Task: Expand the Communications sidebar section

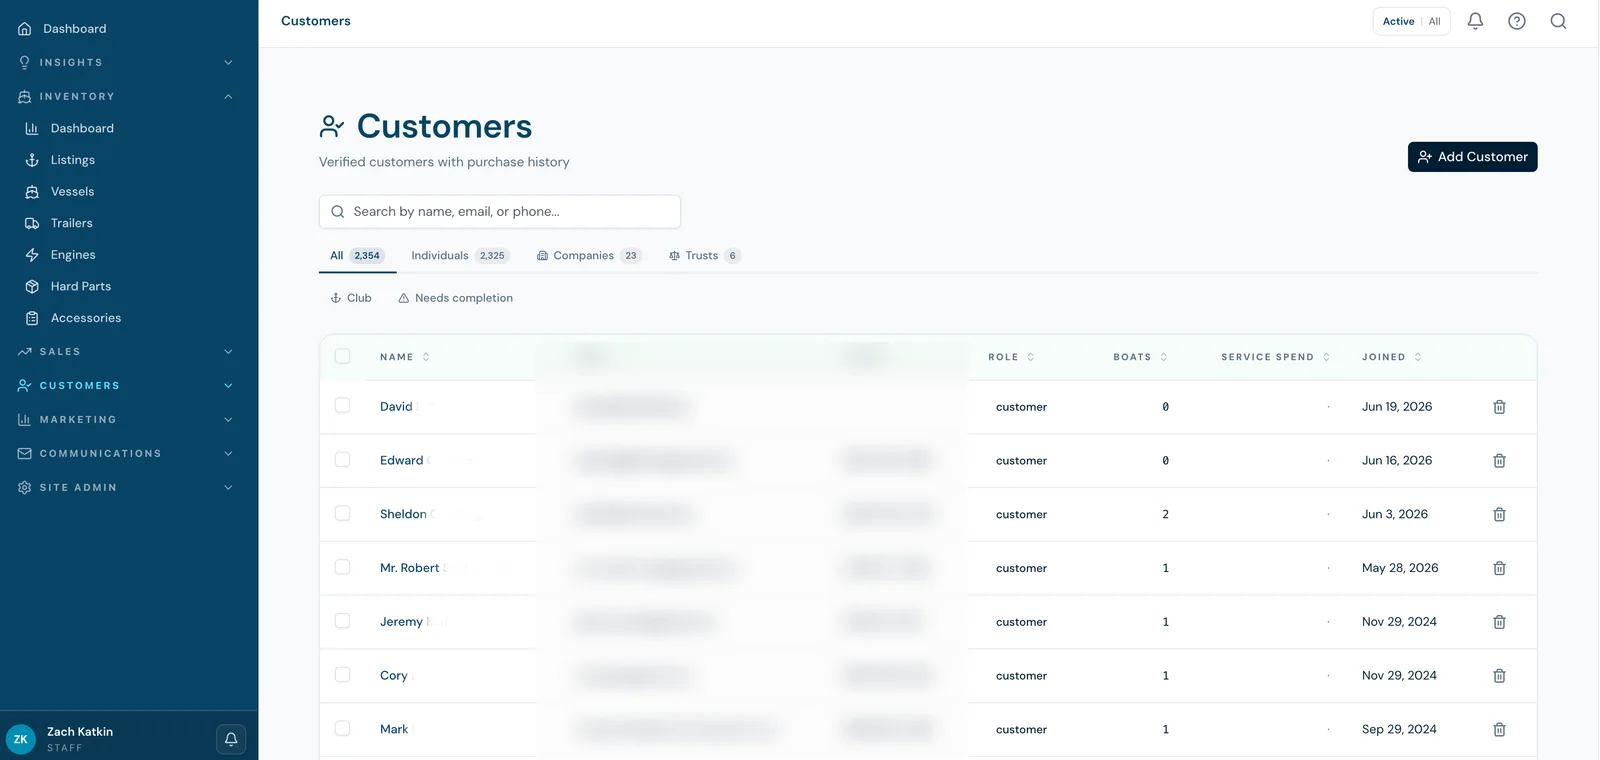Action: click(x=128, y=454)
